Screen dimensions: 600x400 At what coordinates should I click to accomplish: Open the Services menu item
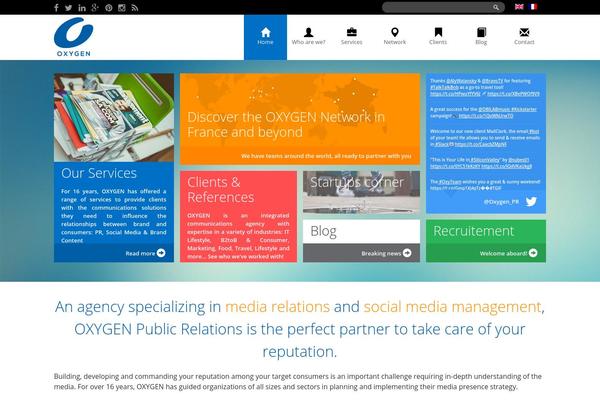point(352,37)
